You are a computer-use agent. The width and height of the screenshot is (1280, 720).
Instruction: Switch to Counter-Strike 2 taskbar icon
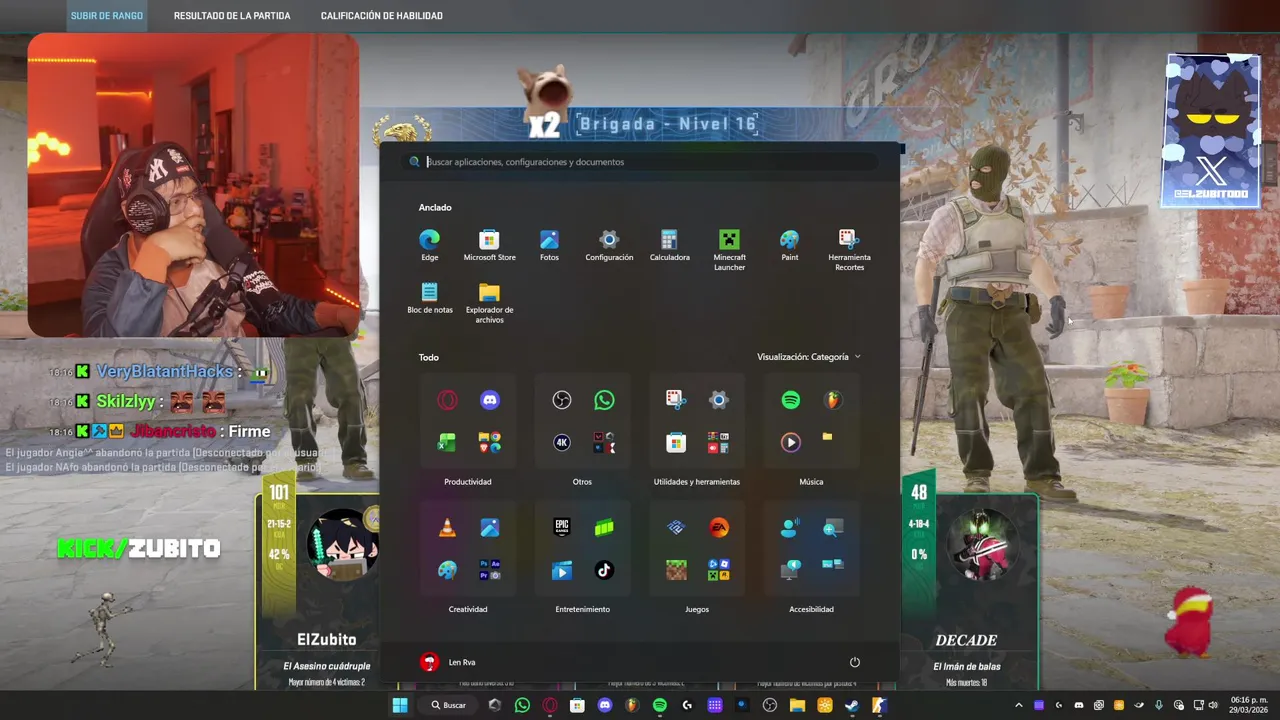point(879,705)
